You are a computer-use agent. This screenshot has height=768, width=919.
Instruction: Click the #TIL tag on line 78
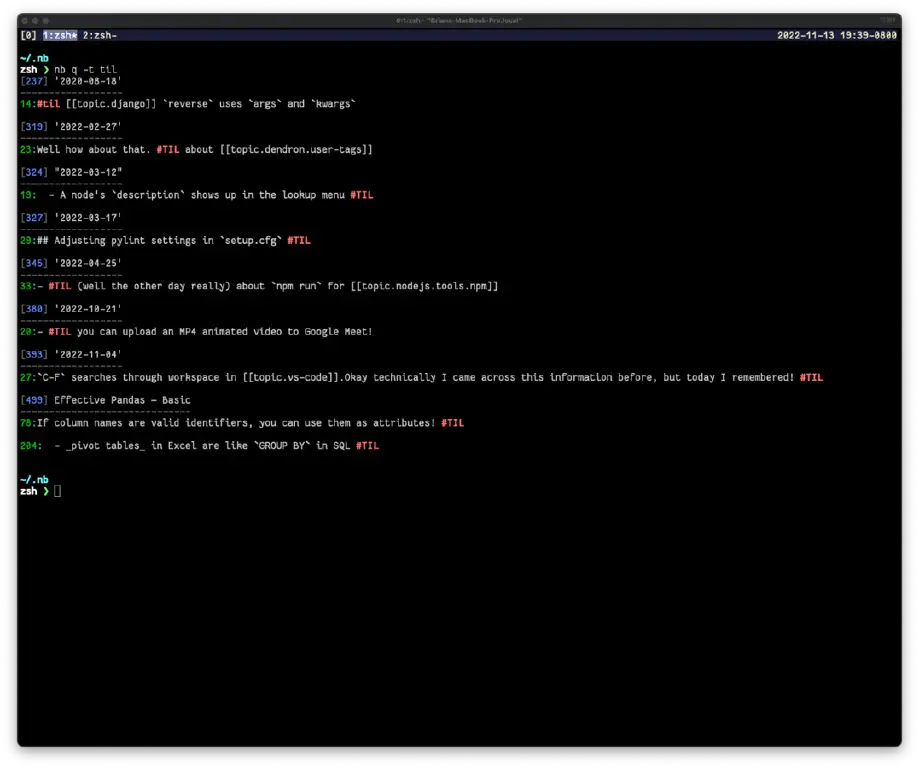point(452,423)
